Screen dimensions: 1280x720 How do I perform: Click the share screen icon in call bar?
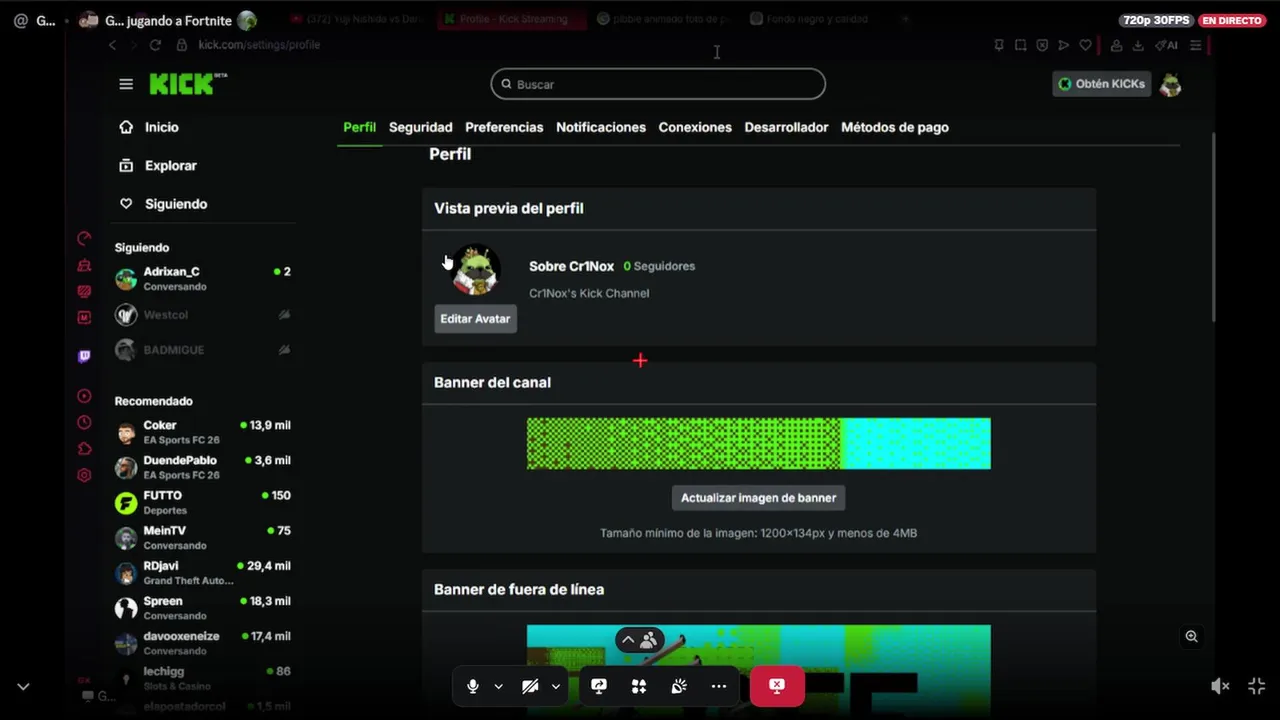click(599, 686)
